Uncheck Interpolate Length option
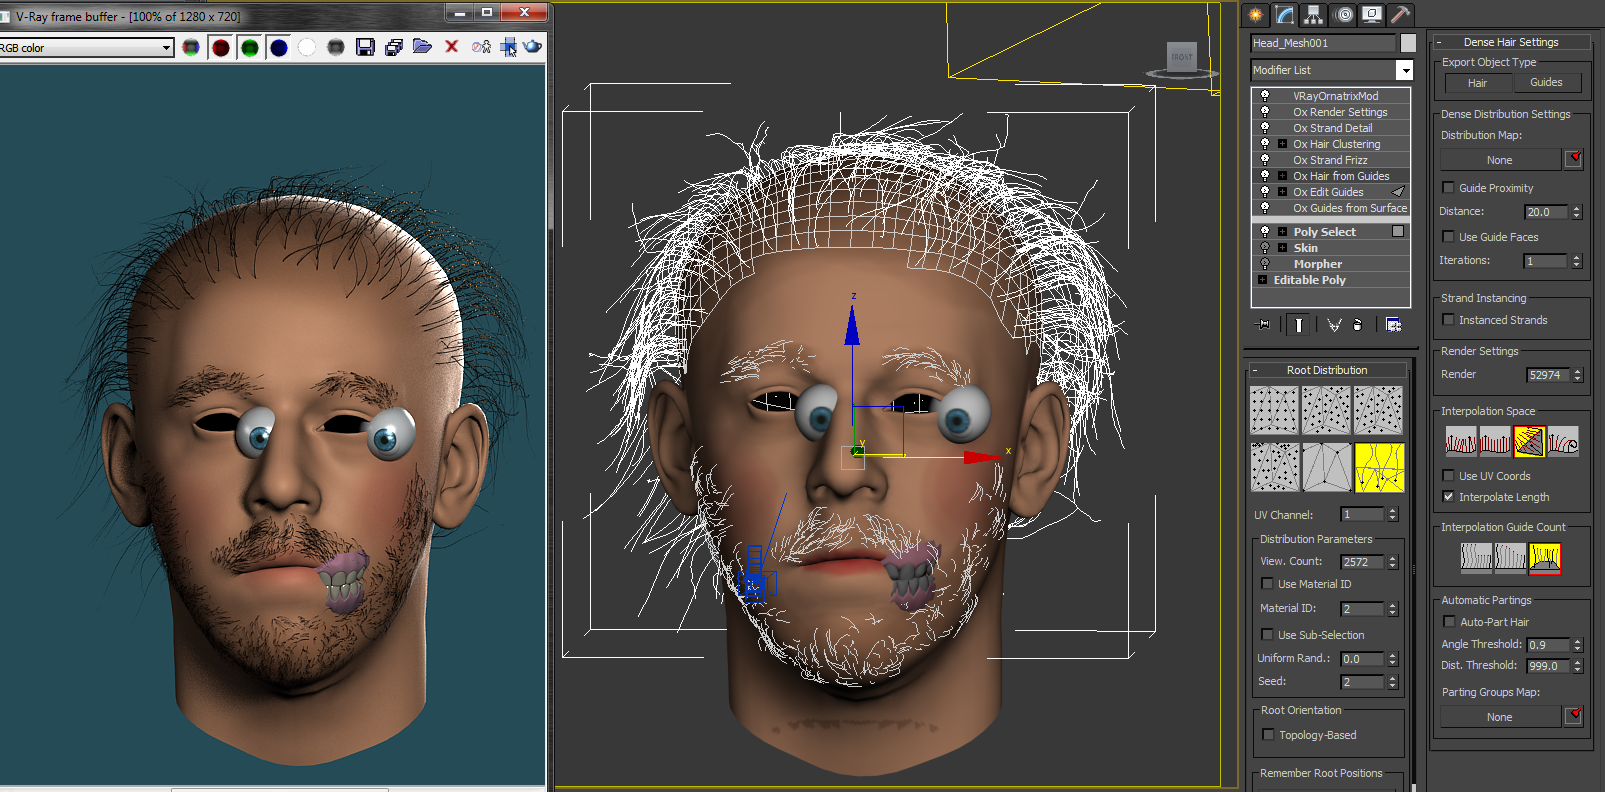This screenshot has width=1605, height=792. point(1449,497)
